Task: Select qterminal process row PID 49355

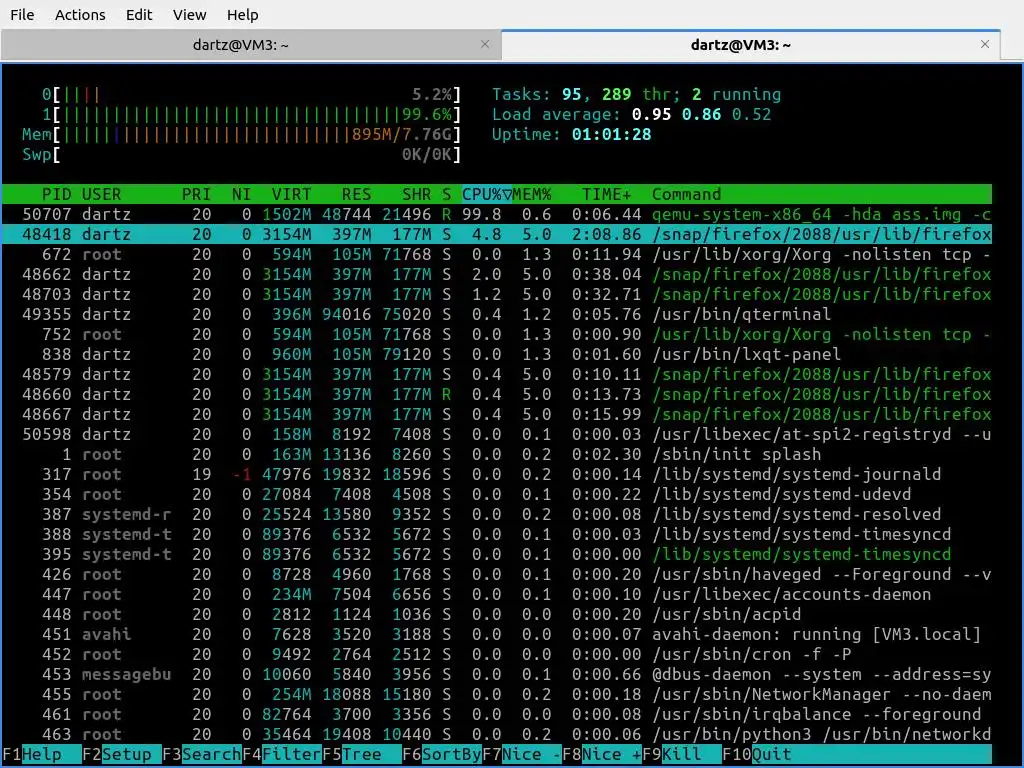Action: [x=497, y=314]
